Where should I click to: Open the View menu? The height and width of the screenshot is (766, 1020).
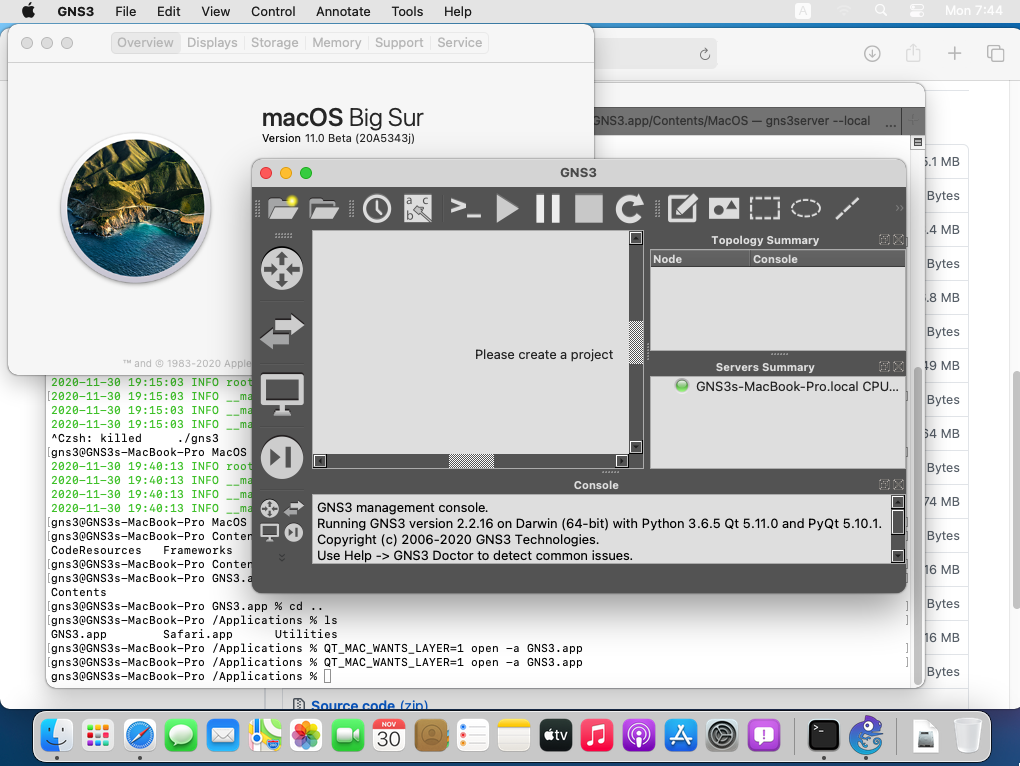pyautogui.click(x=215, y=12)
